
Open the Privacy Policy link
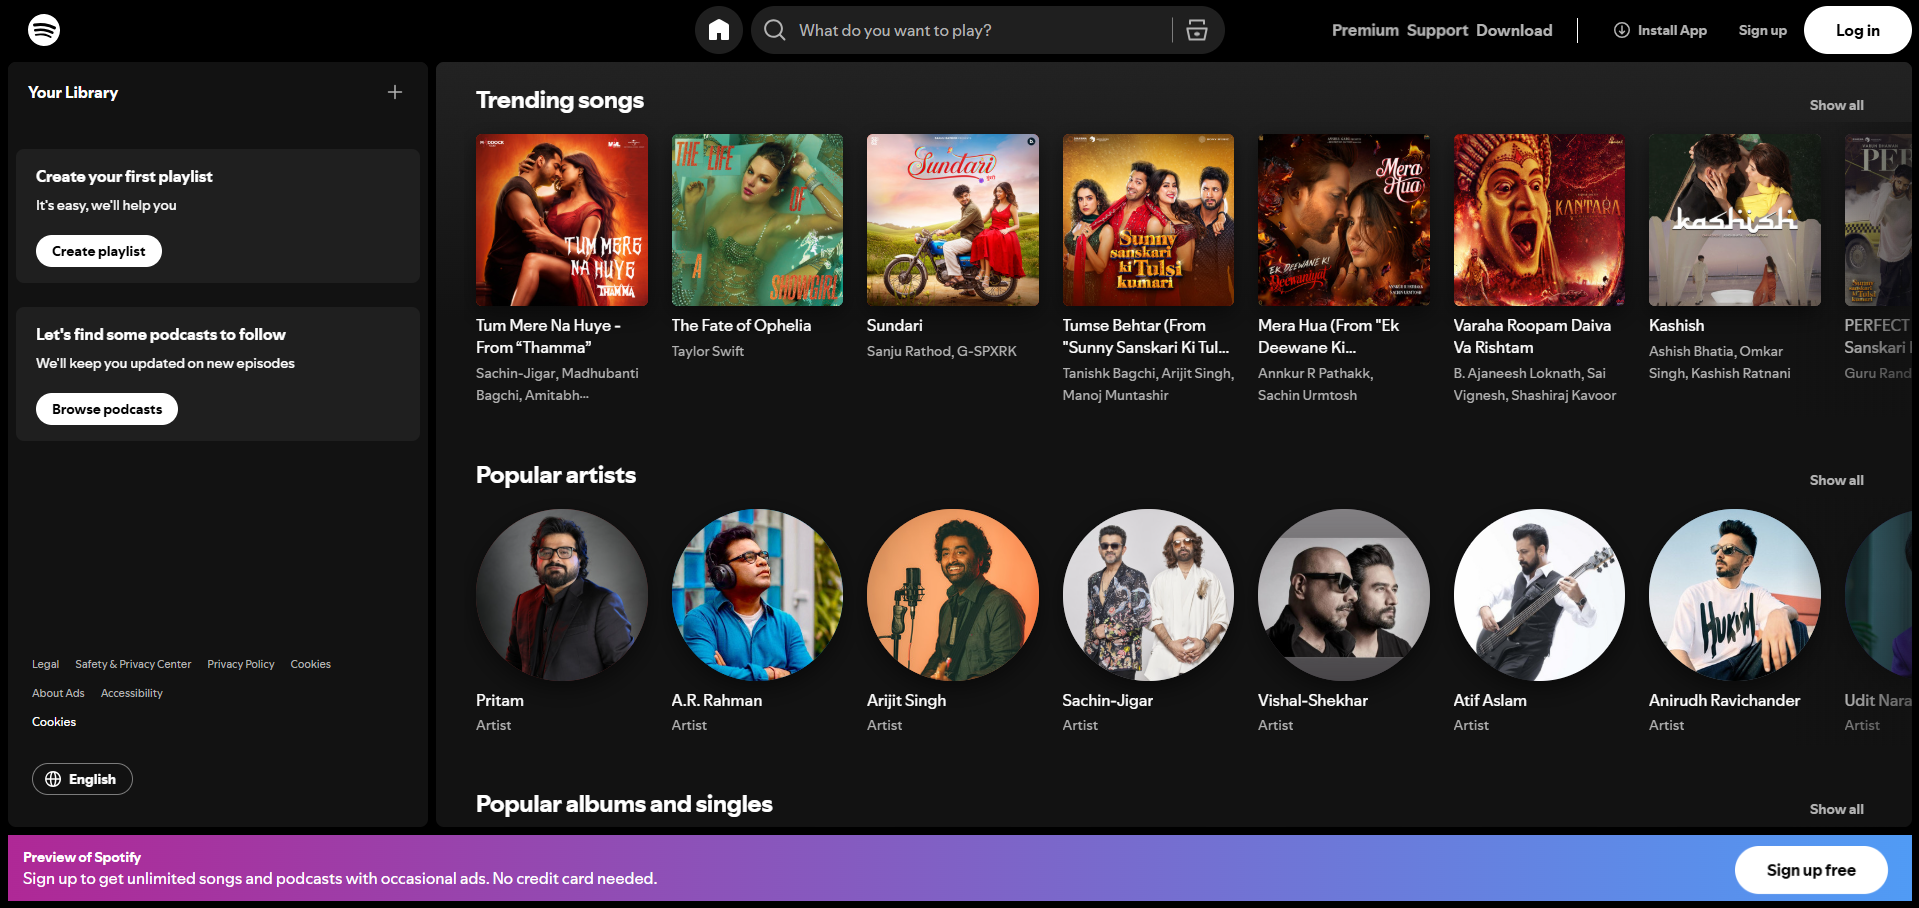click(x=240, y=664)
